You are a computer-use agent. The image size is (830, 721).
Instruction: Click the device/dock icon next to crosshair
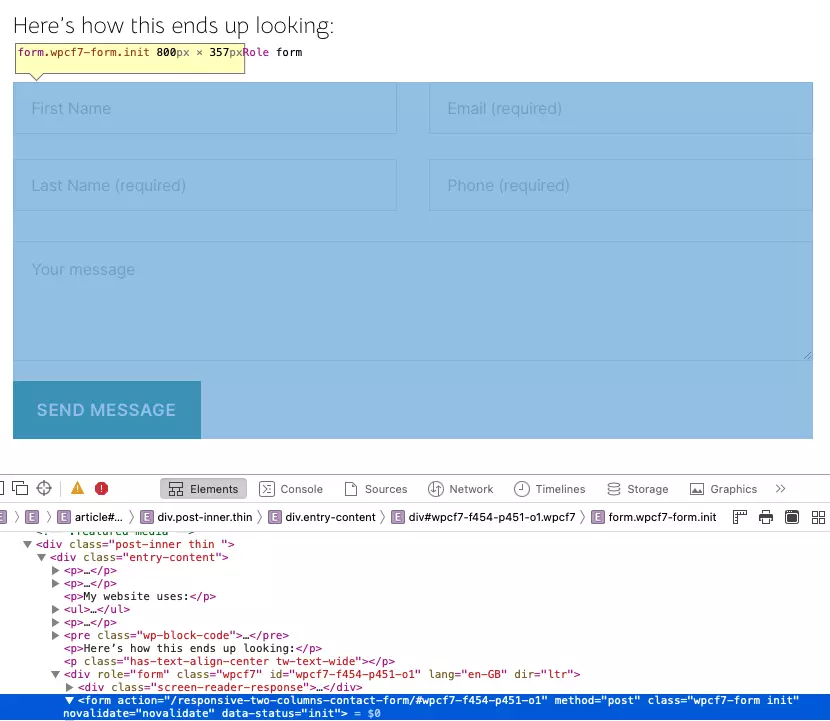coord(20,489)
